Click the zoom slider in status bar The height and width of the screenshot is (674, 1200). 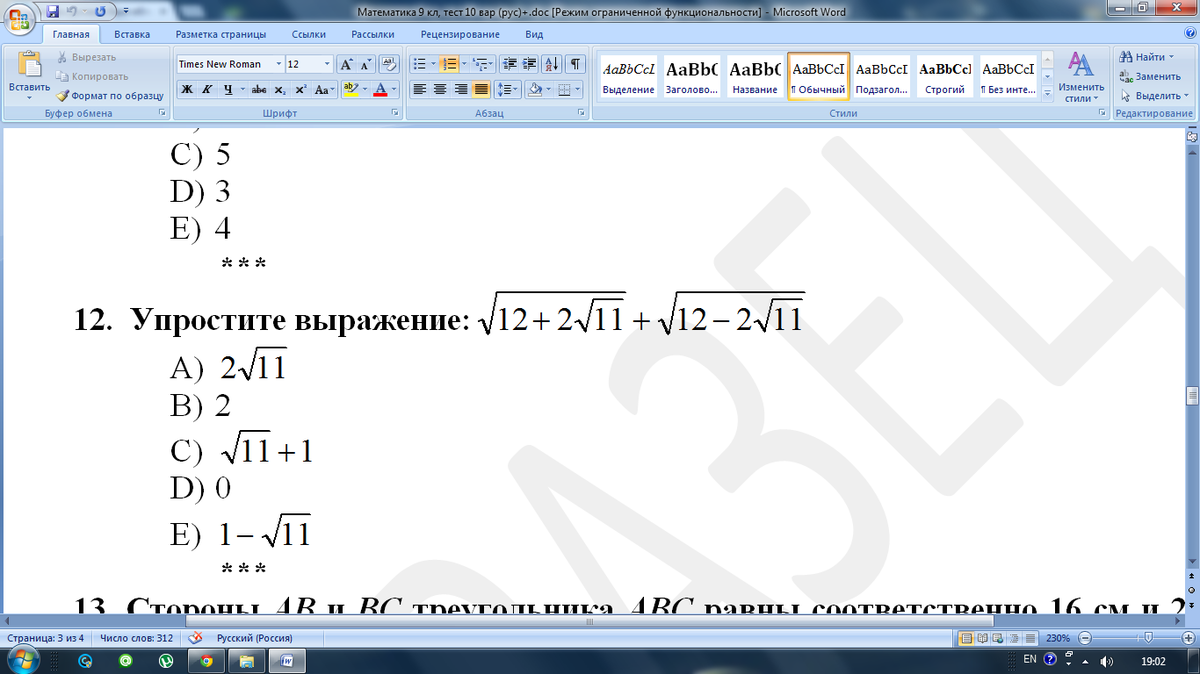pyautogui.click(x=1148, y=638)
